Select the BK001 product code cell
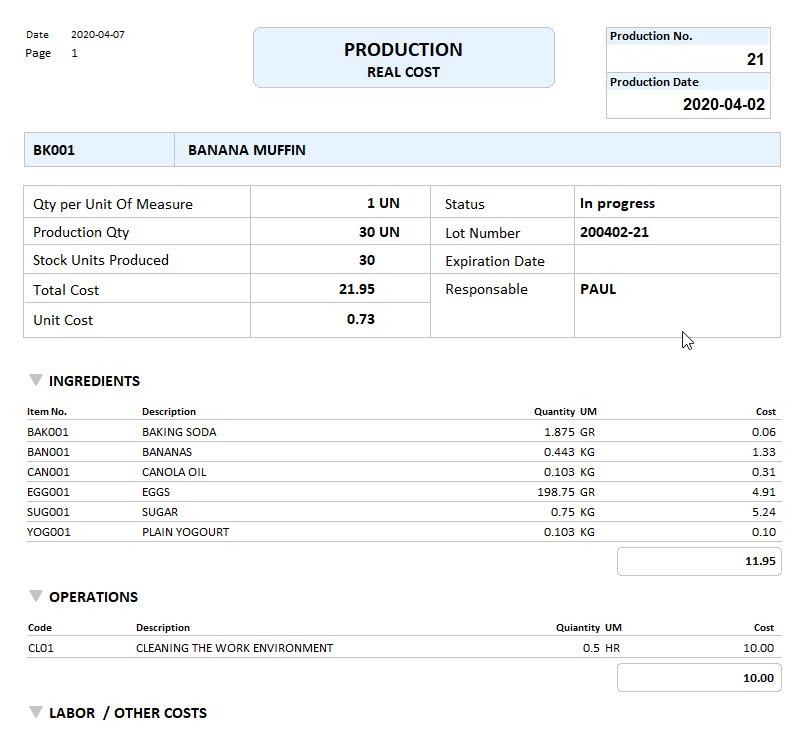Viewport: 808px width, 731px height. 55,150
